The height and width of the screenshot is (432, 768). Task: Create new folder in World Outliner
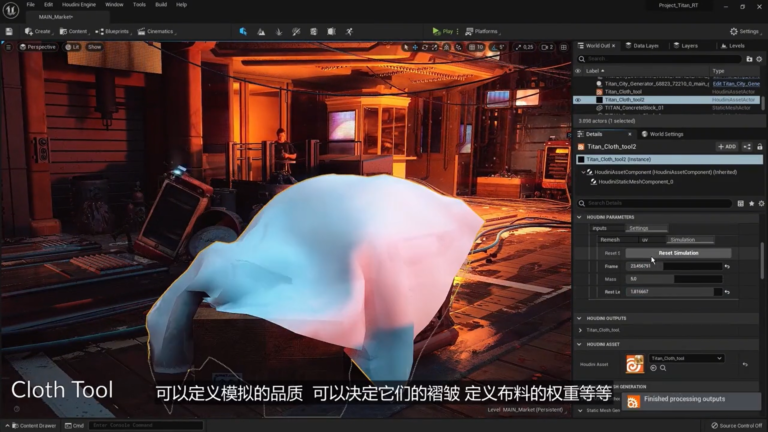click(749, 59)
